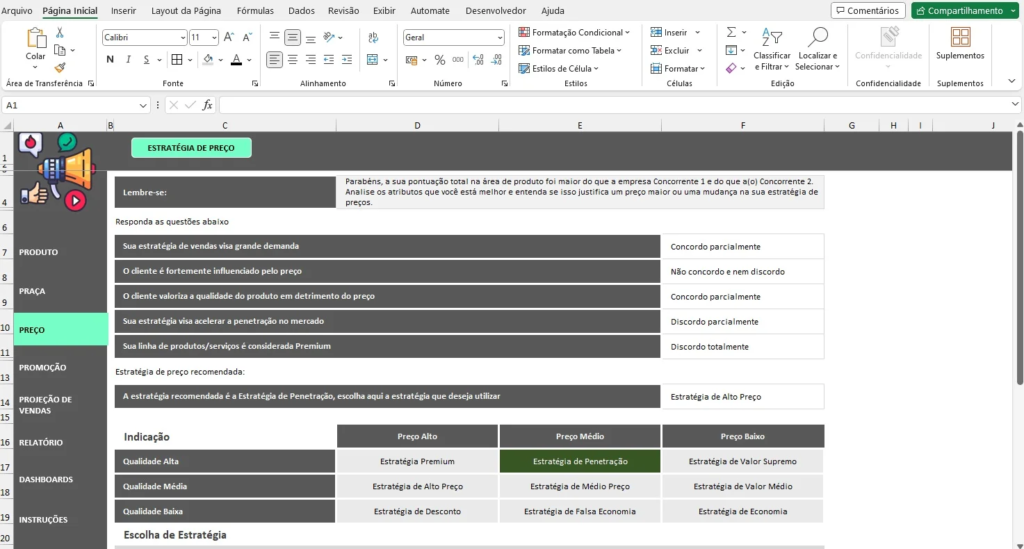The height and width of the screenshot is (549, 1024).
Task: Click the Name Box showing A1
Action: [70, 105]
